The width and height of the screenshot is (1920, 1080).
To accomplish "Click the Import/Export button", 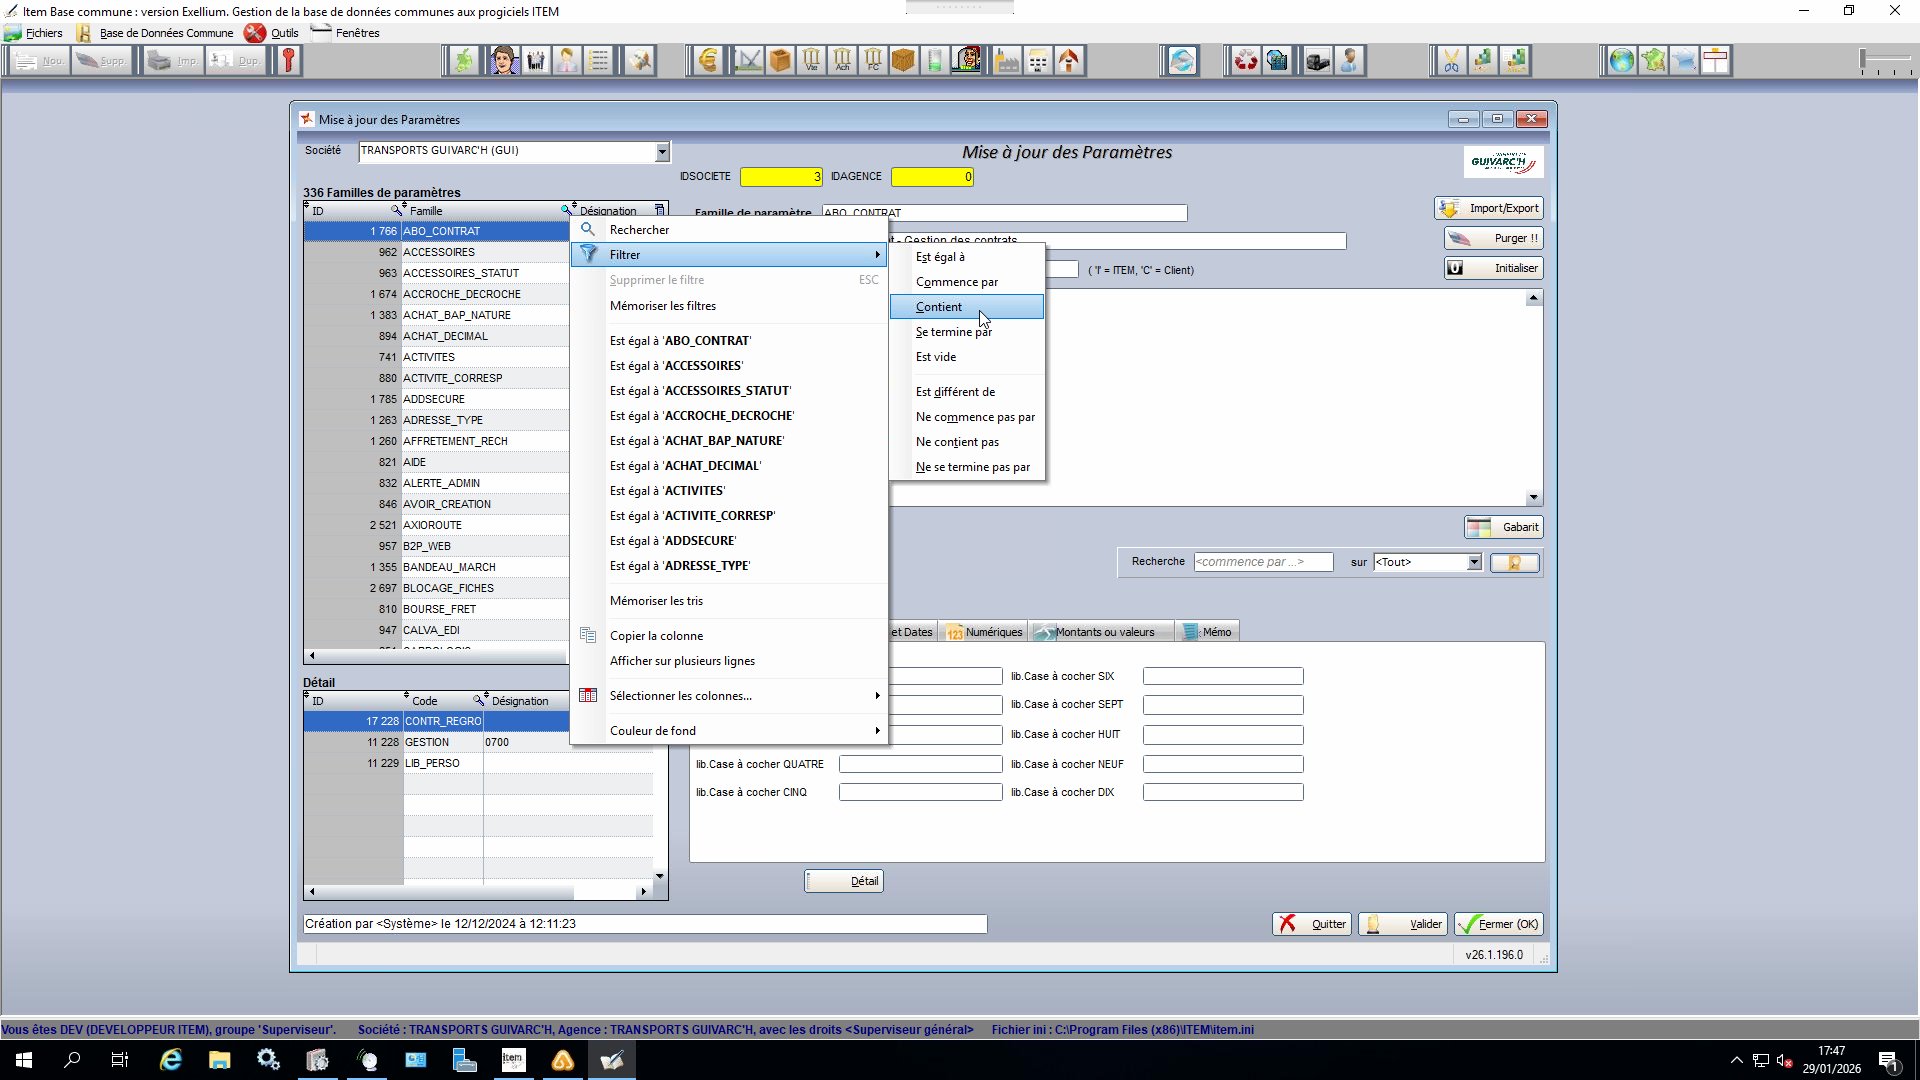I will pyautogui.click(x=1489, y=208).
